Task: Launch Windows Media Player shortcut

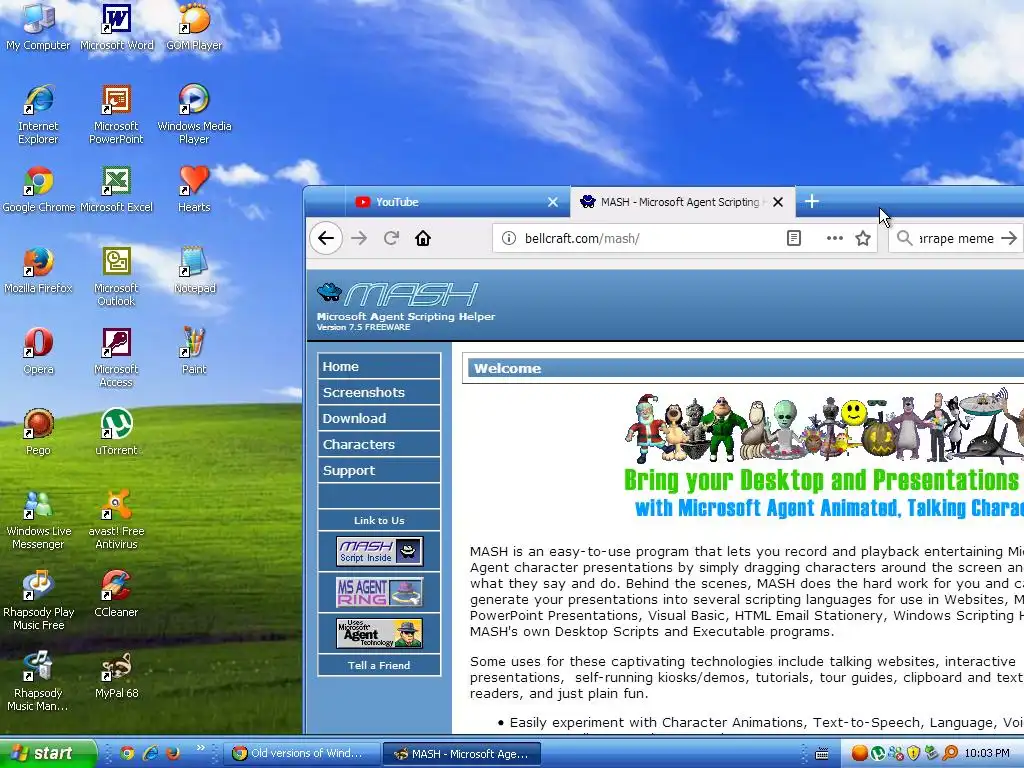Action: click(194, 114)
